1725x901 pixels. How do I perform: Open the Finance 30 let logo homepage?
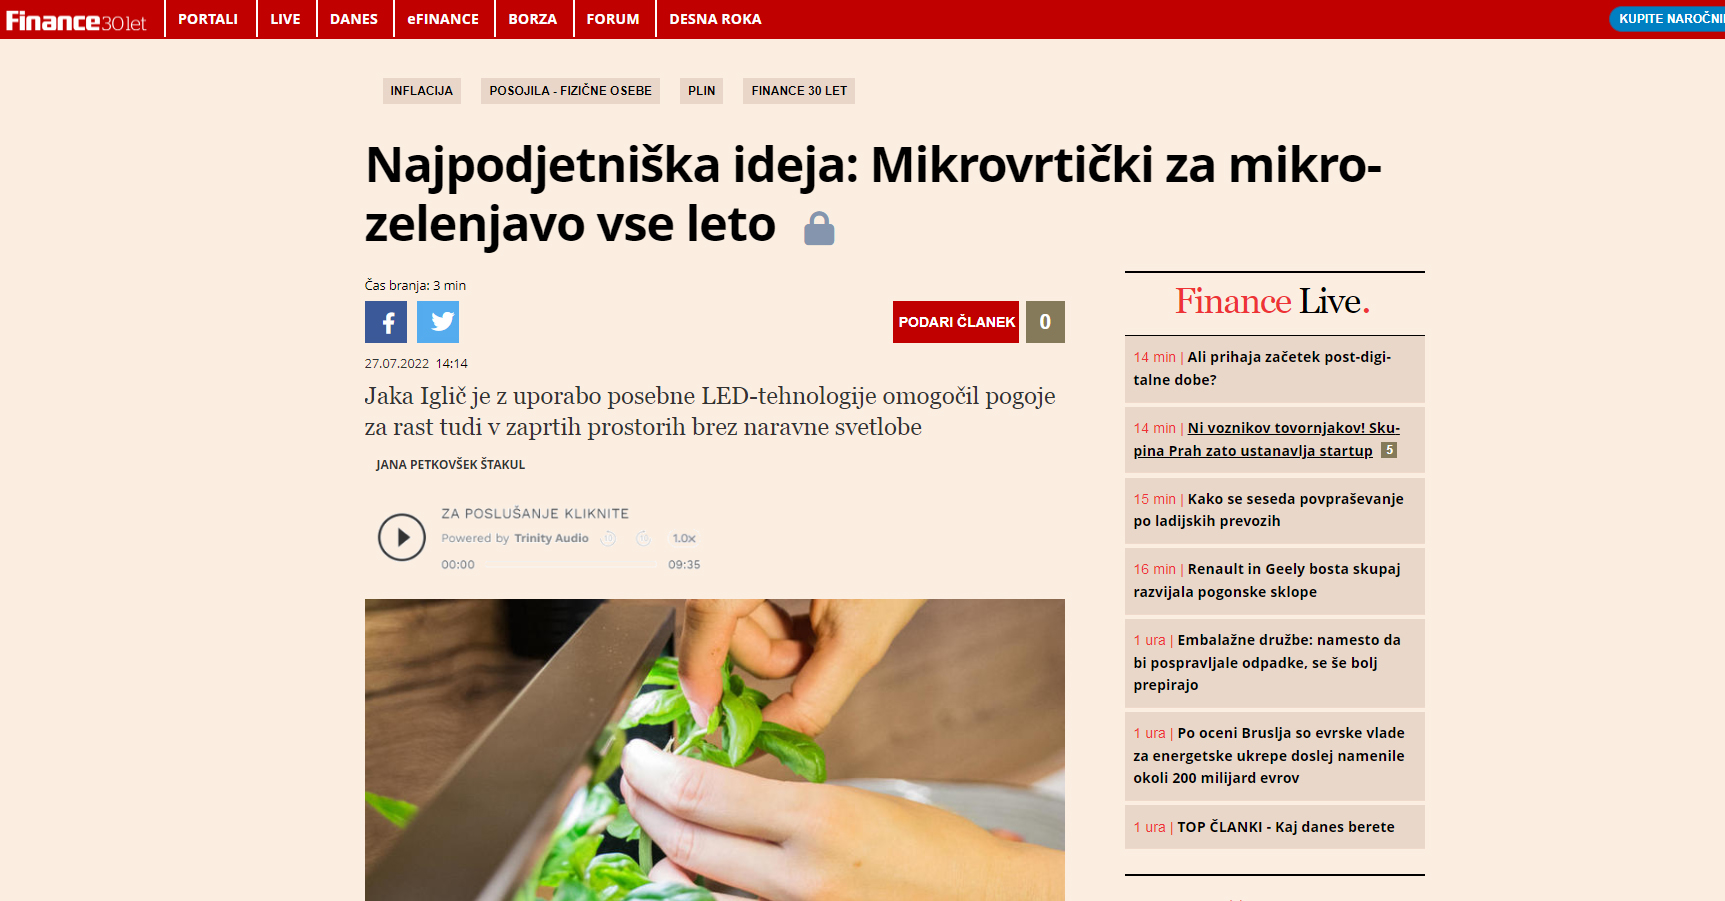(77, 20)
